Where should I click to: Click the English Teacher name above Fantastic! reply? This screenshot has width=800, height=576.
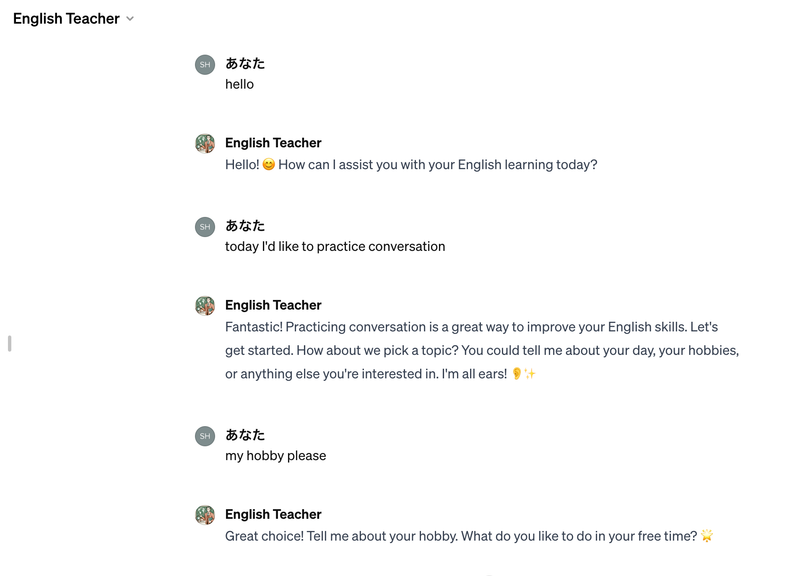coord(273,305)
